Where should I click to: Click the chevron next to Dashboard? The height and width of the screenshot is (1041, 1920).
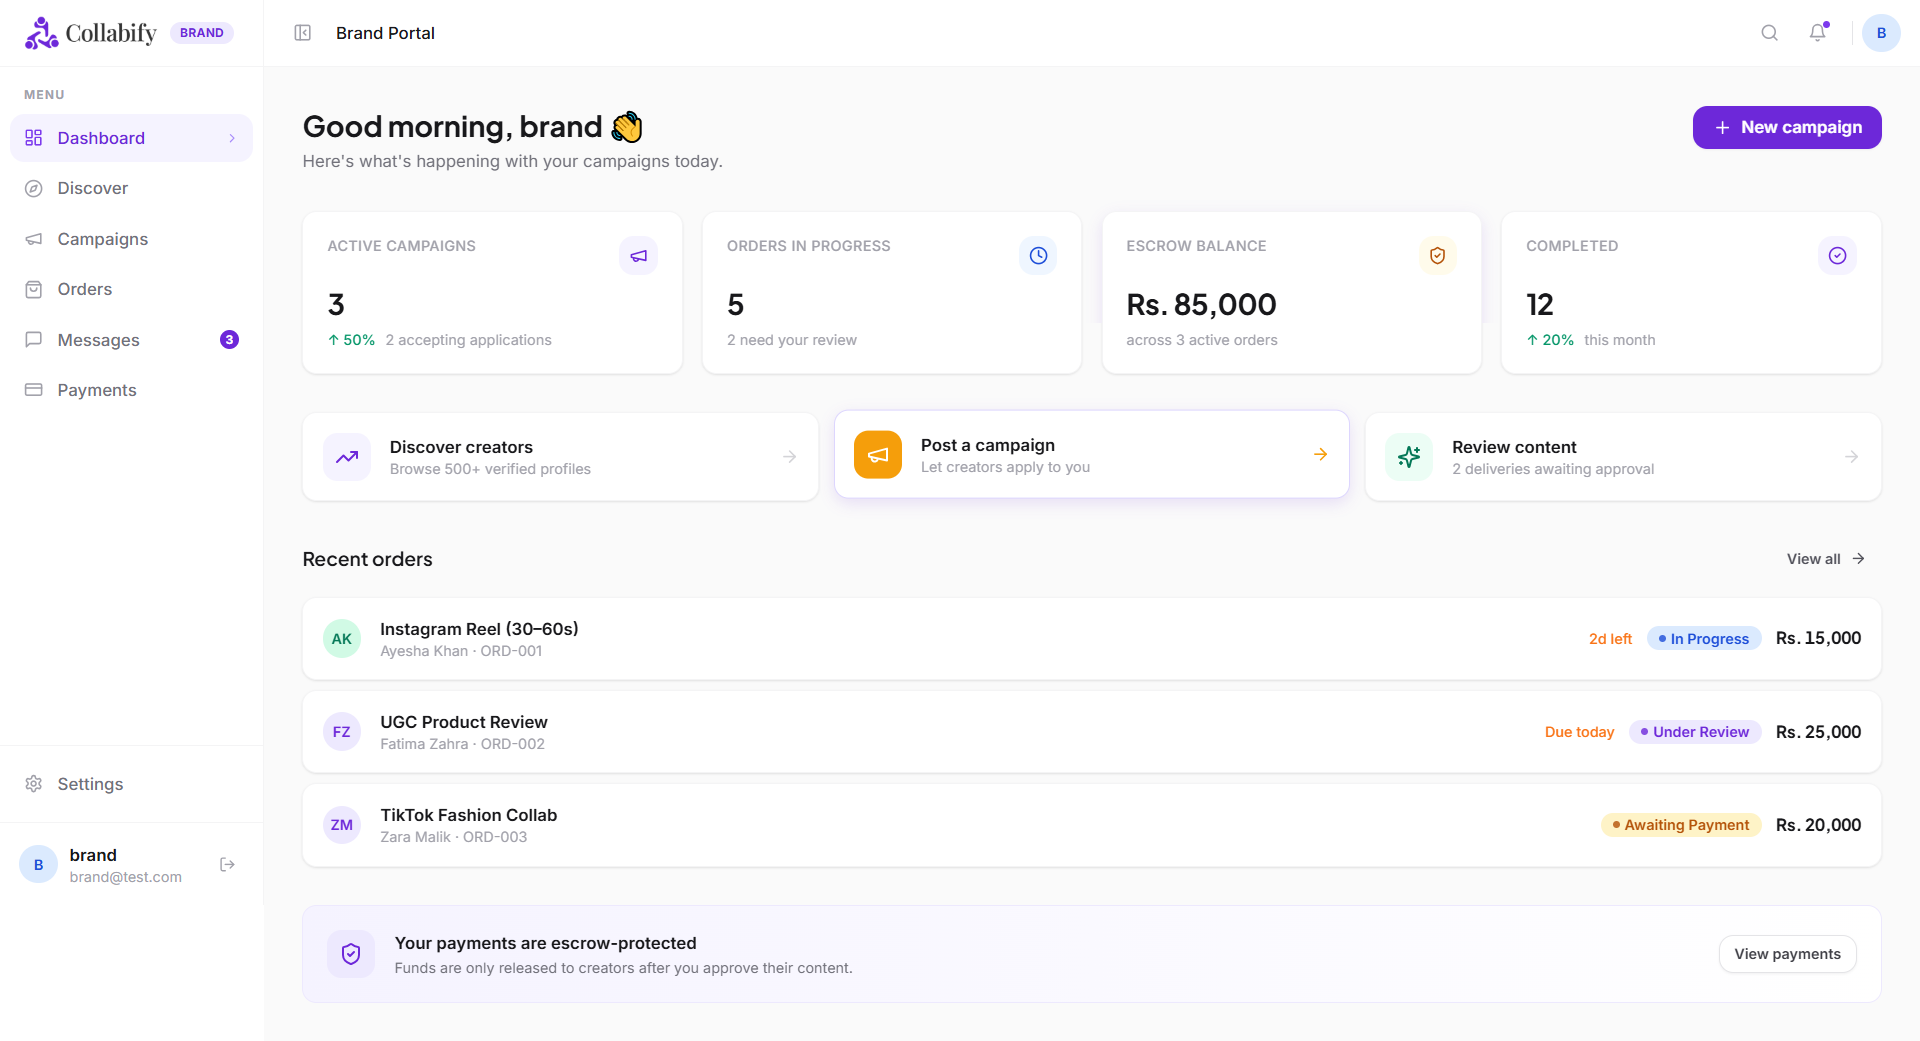[x=232, y=138]
